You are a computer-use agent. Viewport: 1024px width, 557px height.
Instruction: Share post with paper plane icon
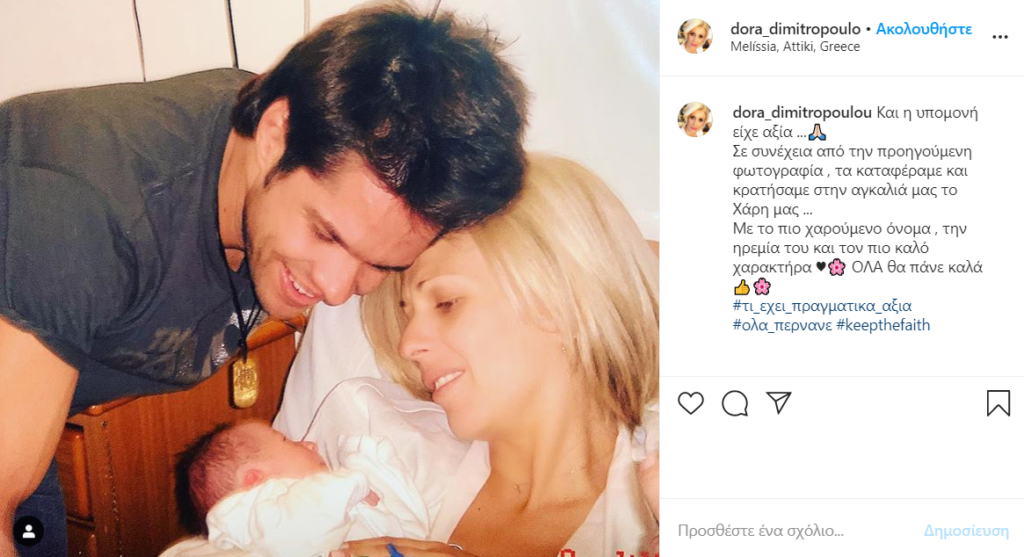coord(778,402)
